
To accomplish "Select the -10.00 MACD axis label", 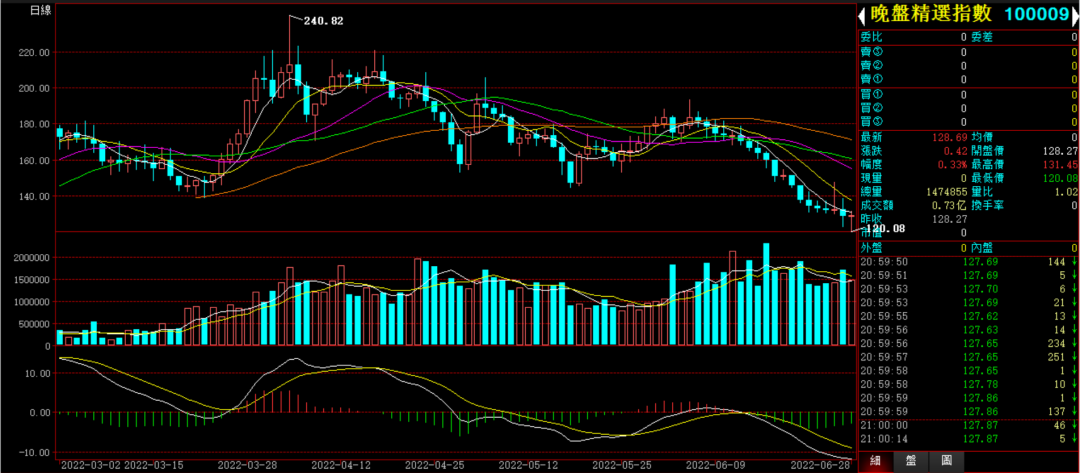I will pos(34,452).
